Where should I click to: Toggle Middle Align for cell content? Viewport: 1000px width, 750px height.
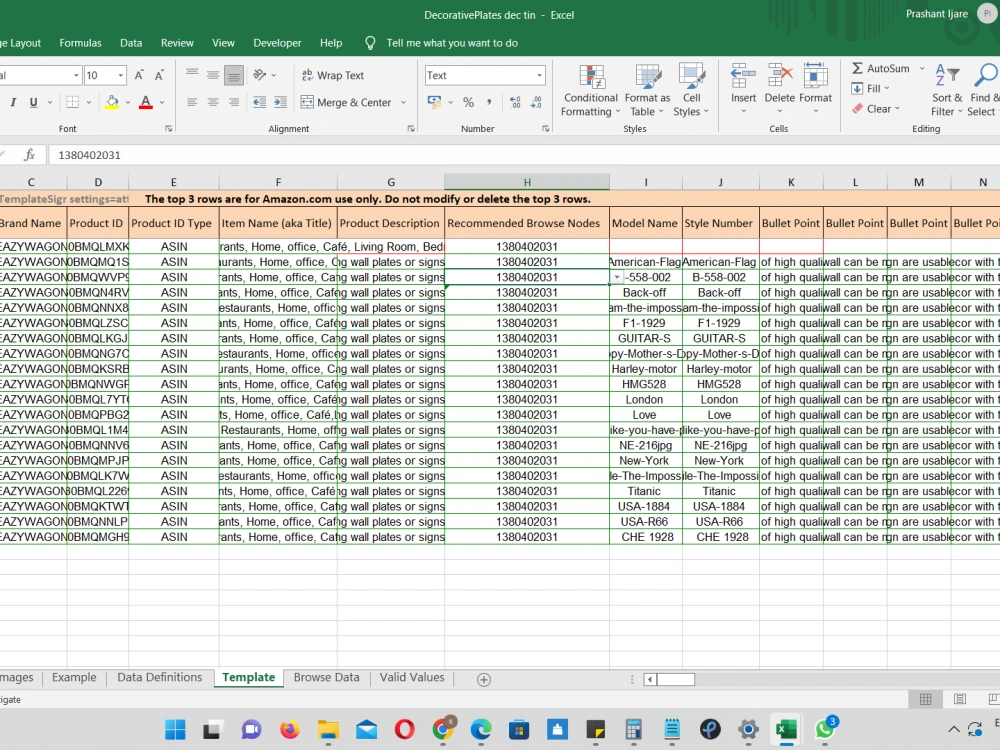coord(213,75)
